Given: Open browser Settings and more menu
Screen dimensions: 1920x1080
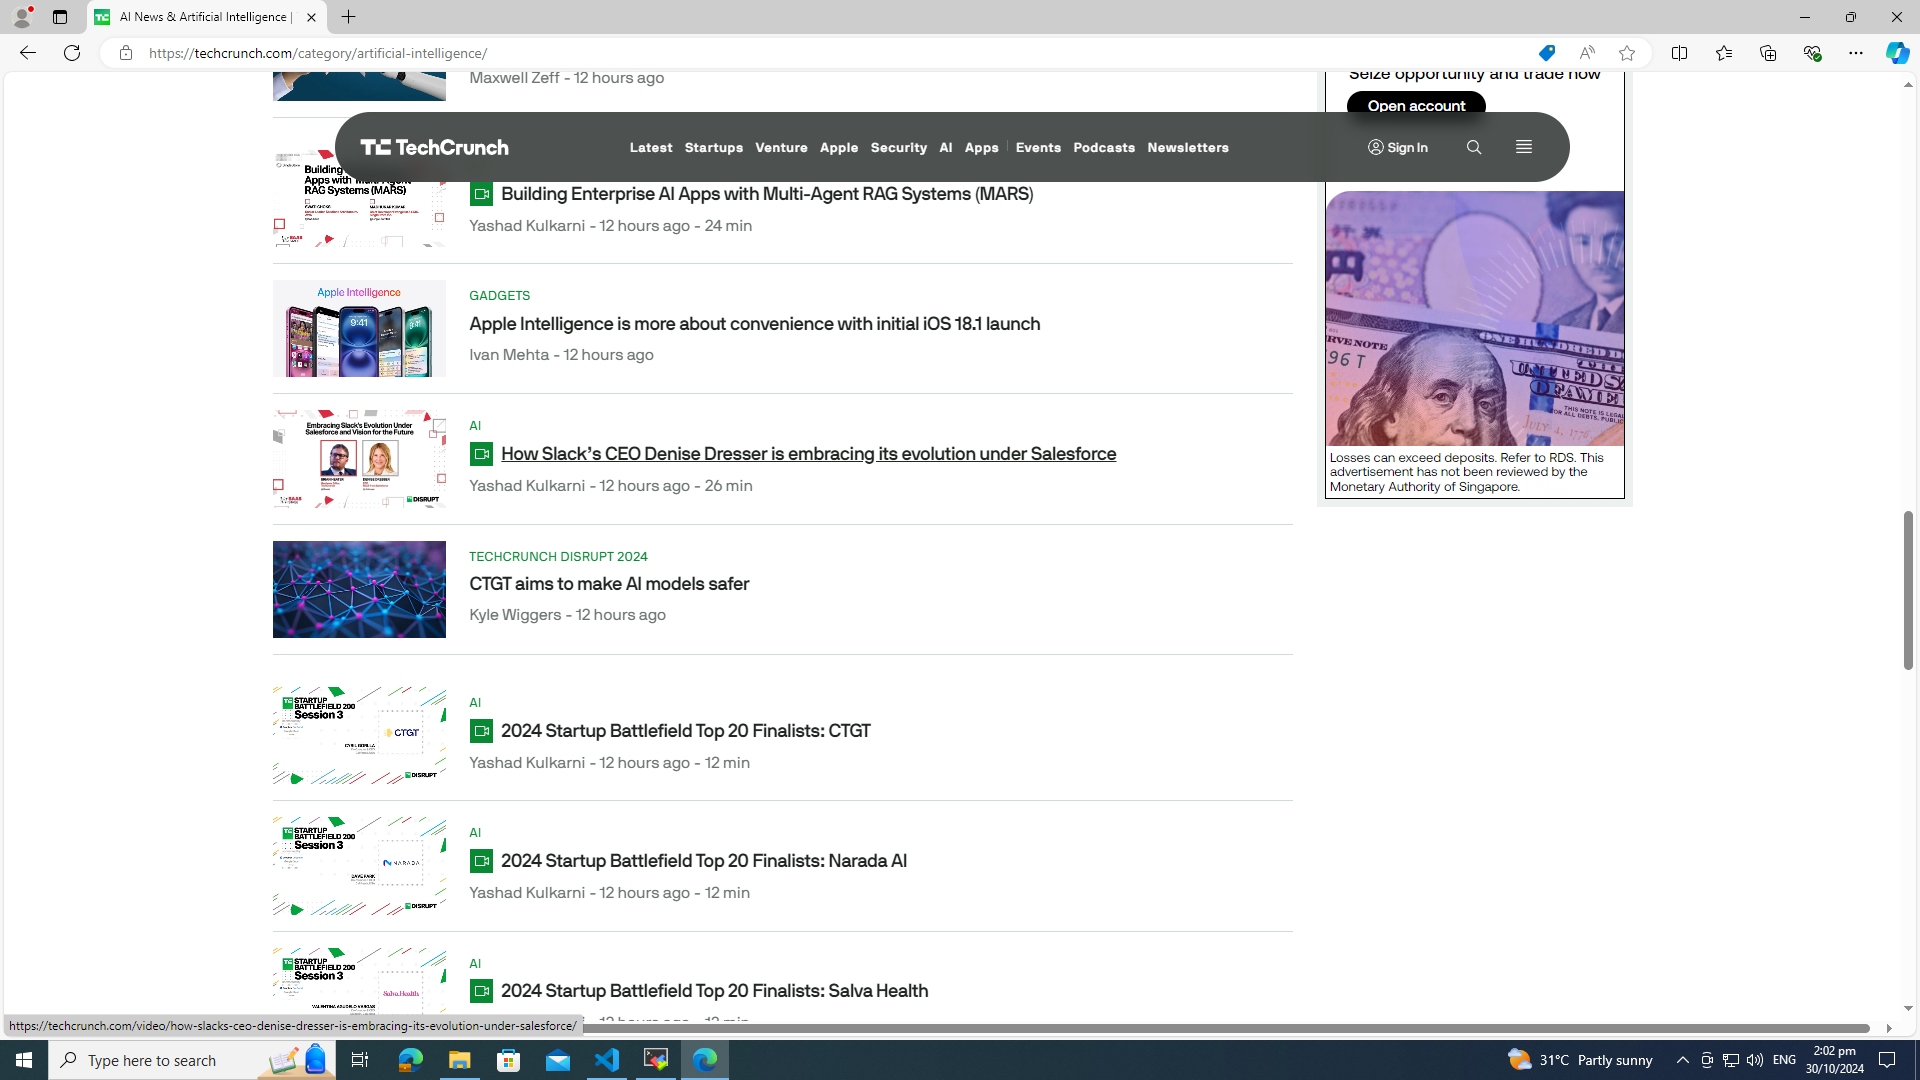Looking at the screenshot, I should click(1855, 53).
